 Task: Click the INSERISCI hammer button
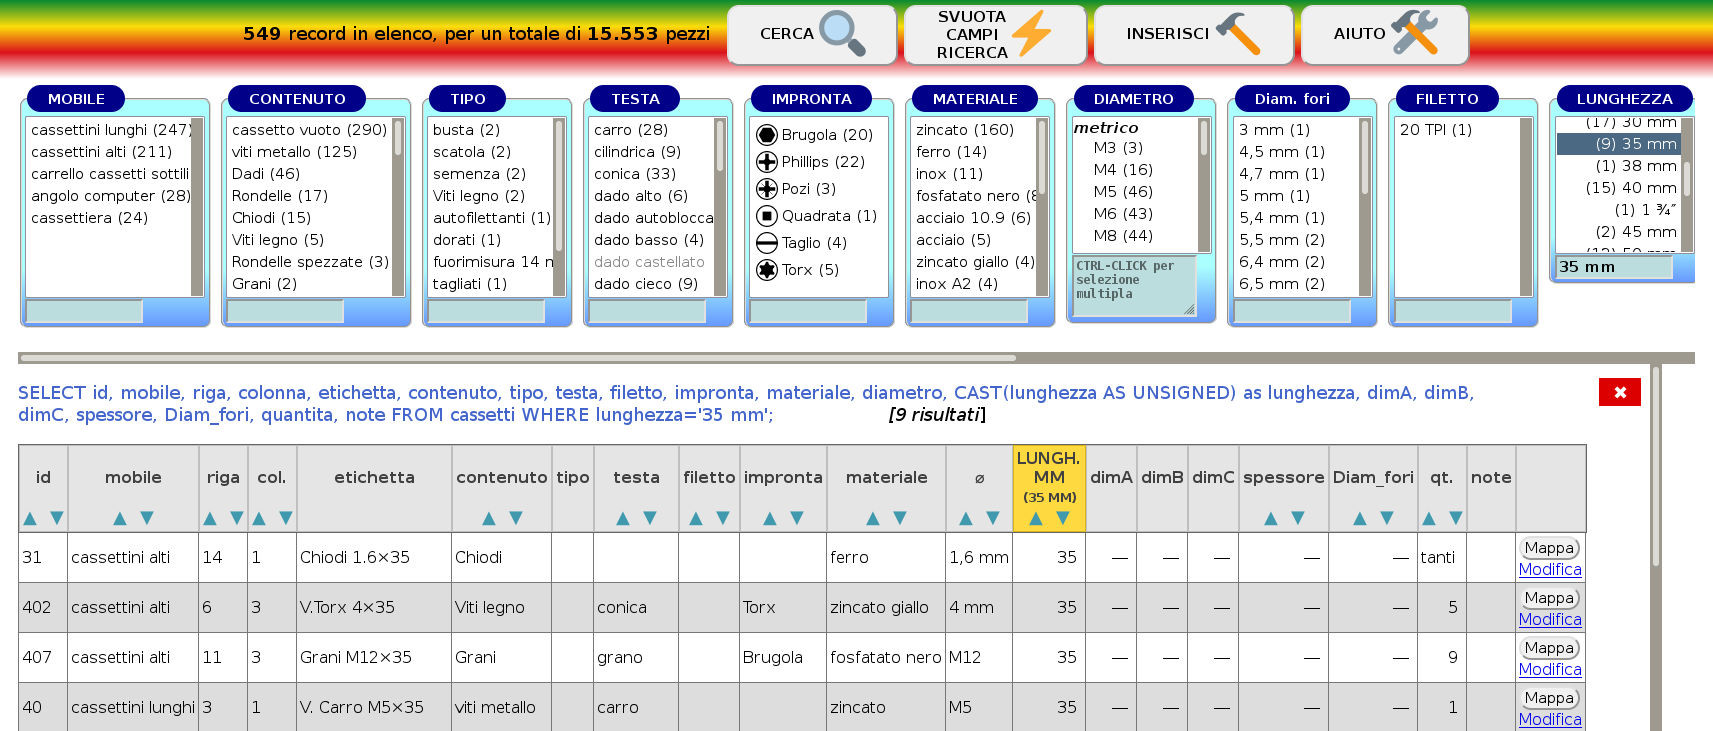click(1191, 34)
